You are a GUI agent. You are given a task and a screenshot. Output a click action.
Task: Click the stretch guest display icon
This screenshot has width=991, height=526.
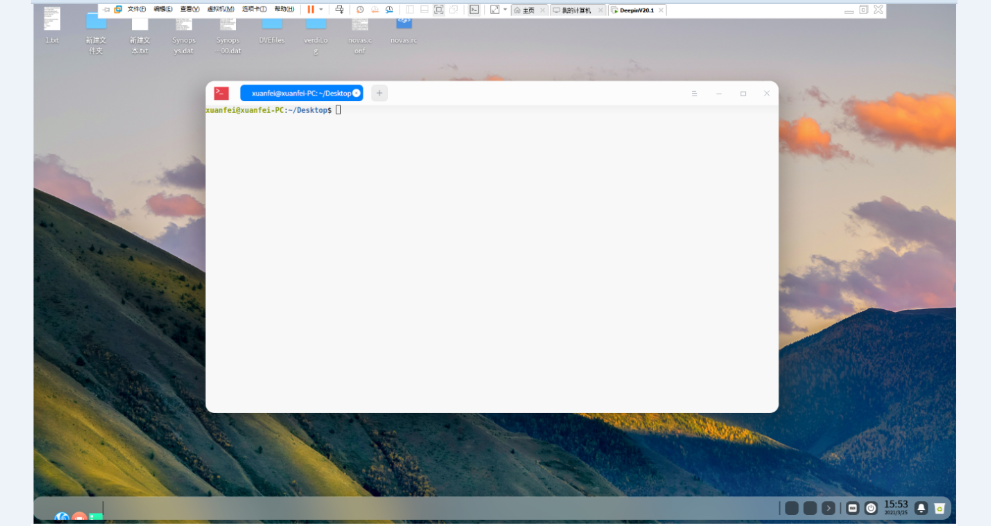pyautogui.click(x=495, y=9)
